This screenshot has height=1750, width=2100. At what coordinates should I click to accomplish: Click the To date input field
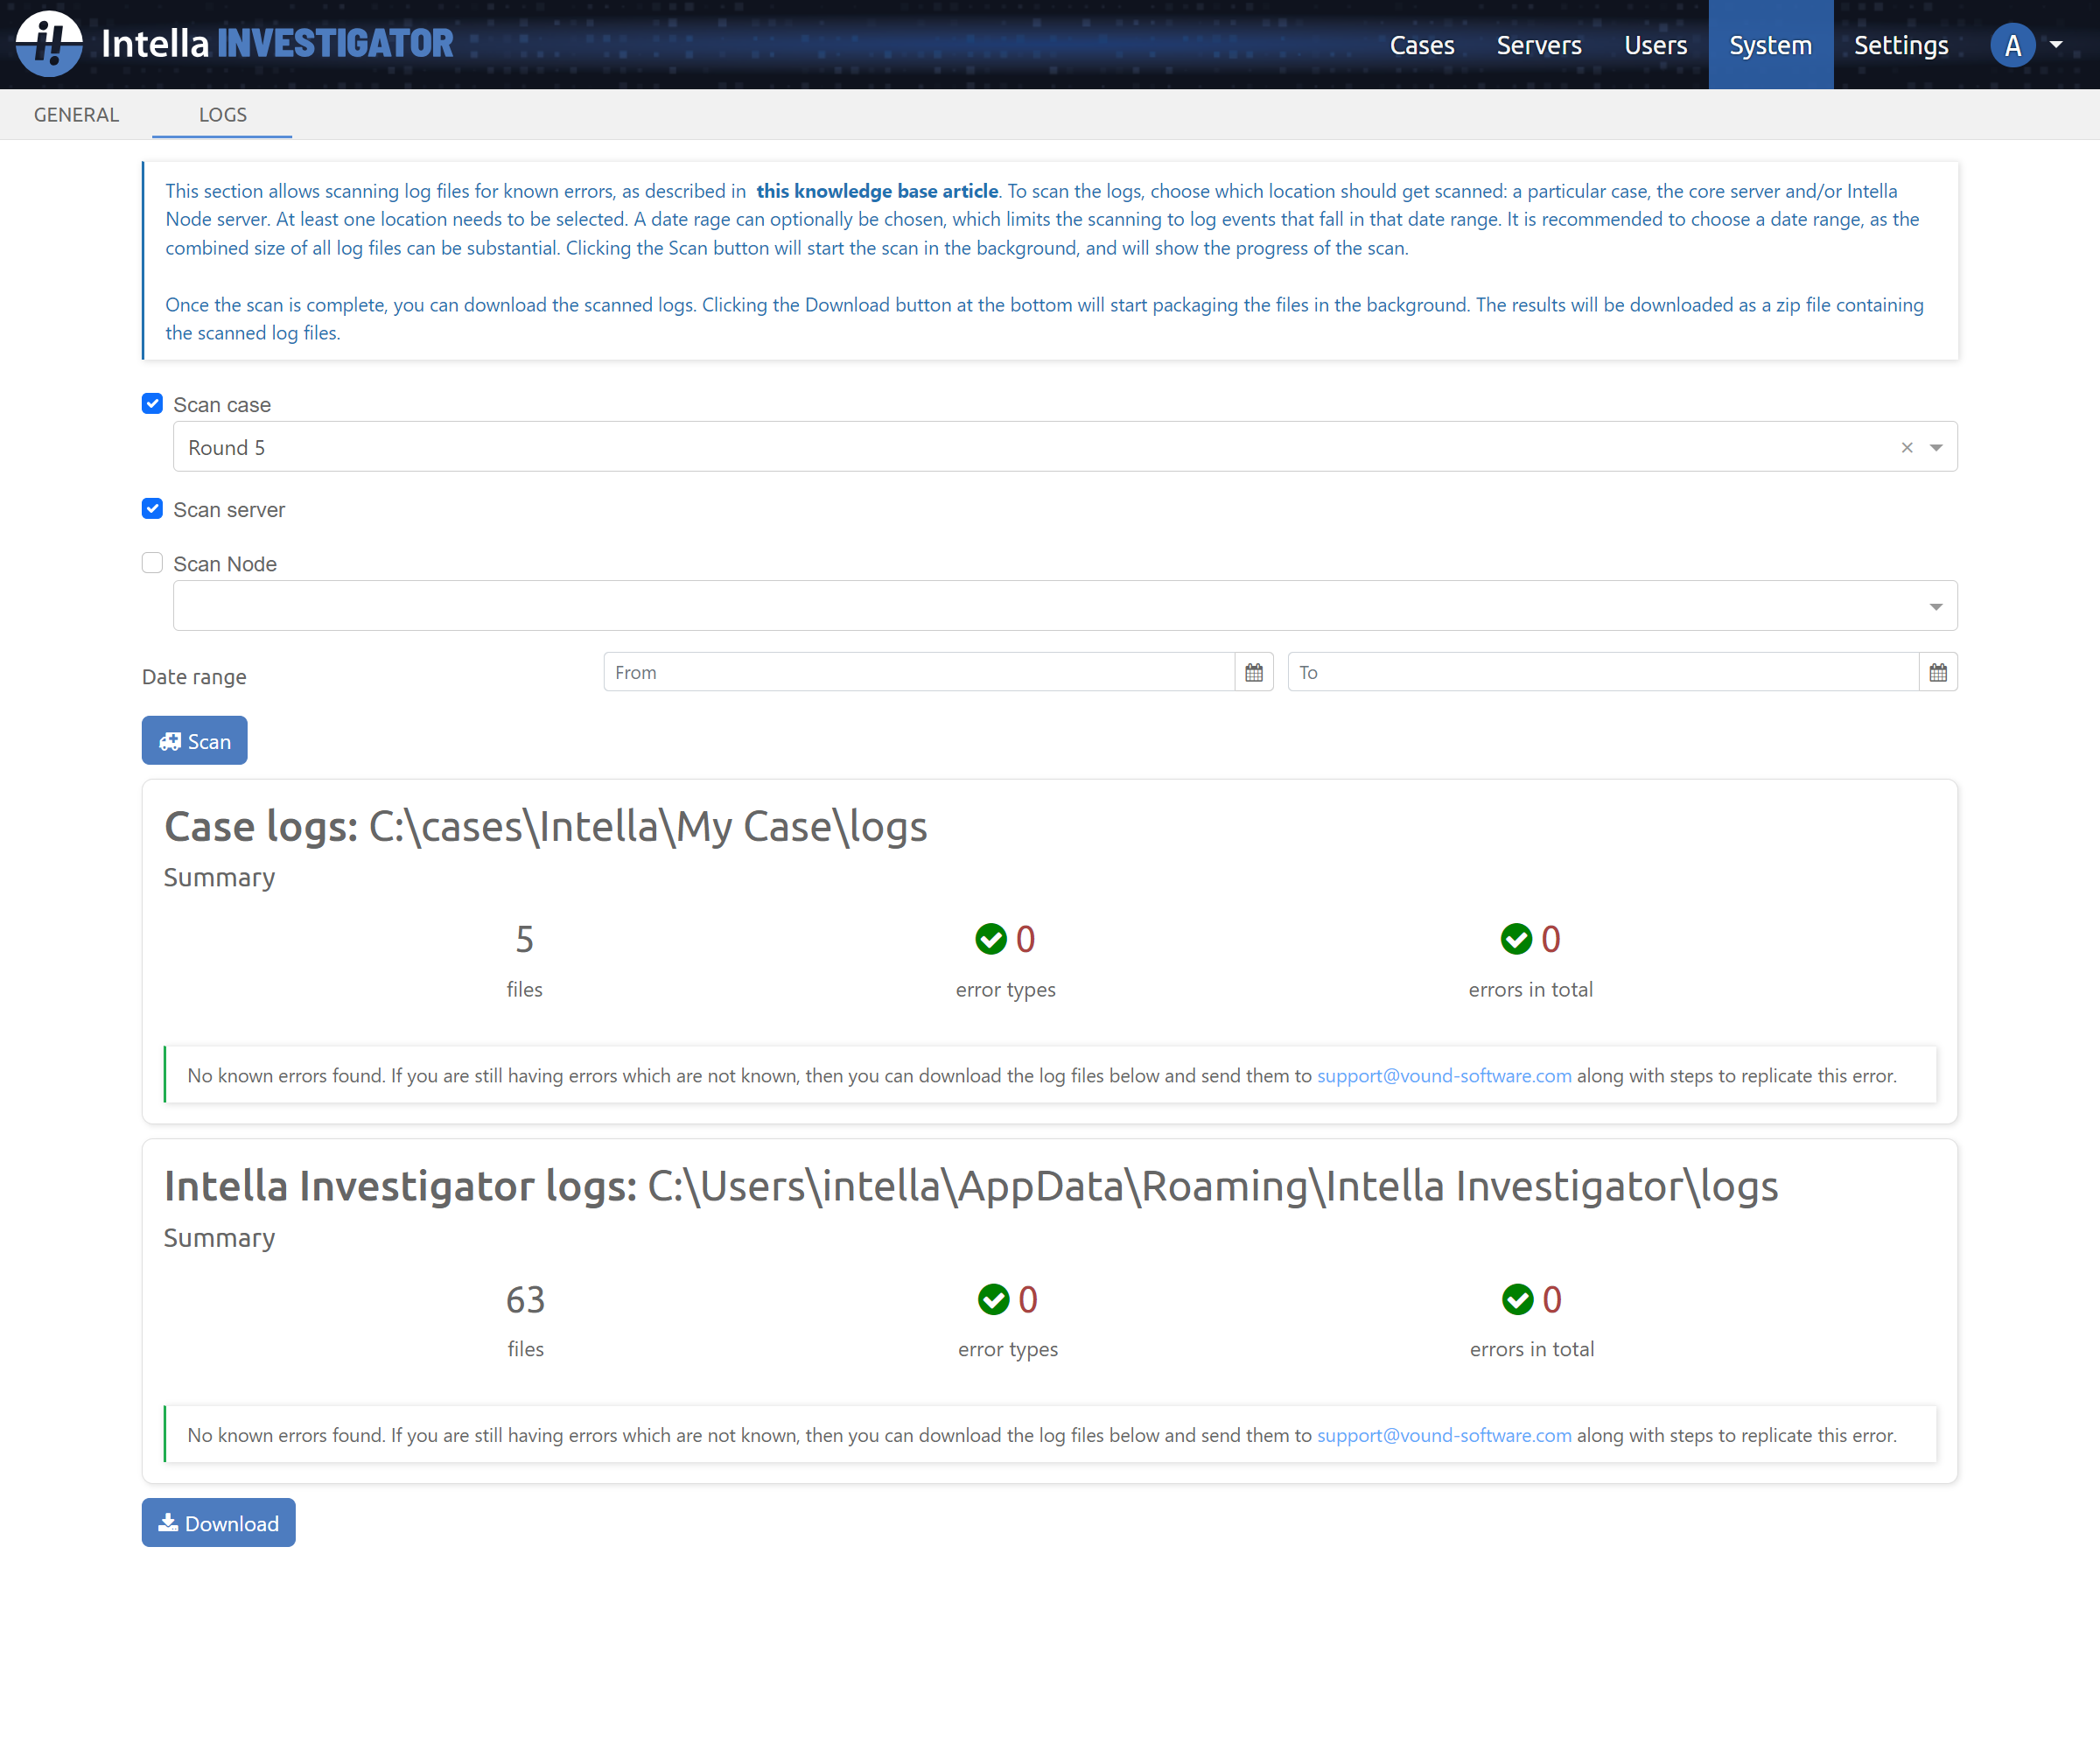pos(1603,672)
